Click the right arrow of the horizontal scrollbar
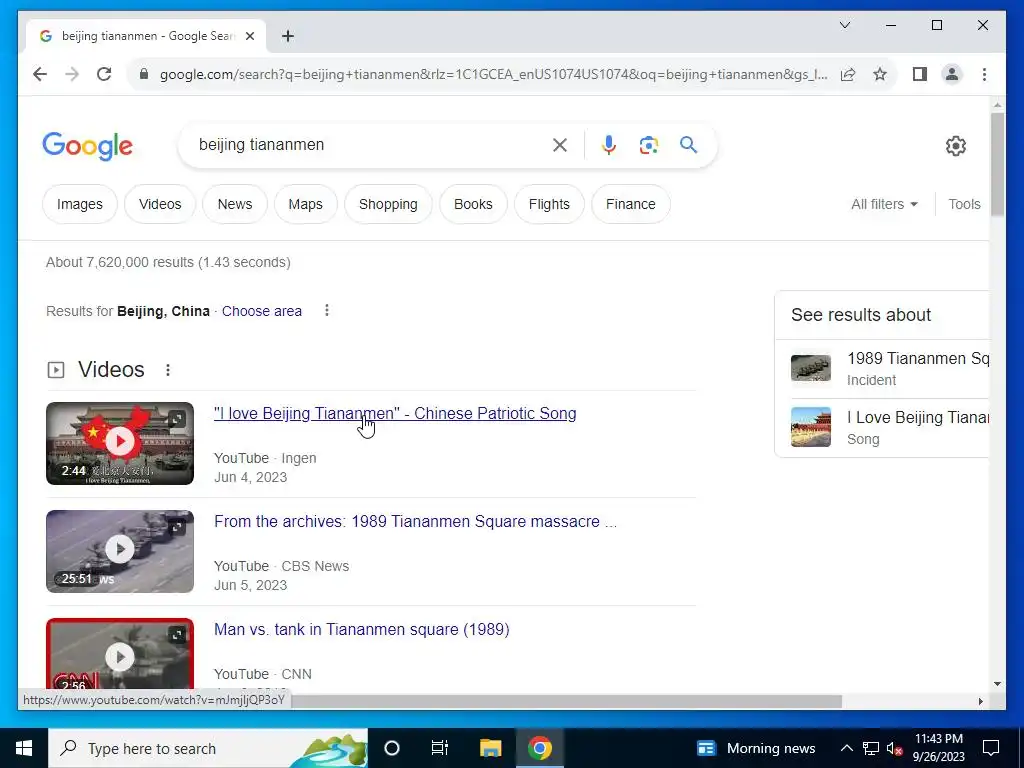 click(x=980, y=701)
